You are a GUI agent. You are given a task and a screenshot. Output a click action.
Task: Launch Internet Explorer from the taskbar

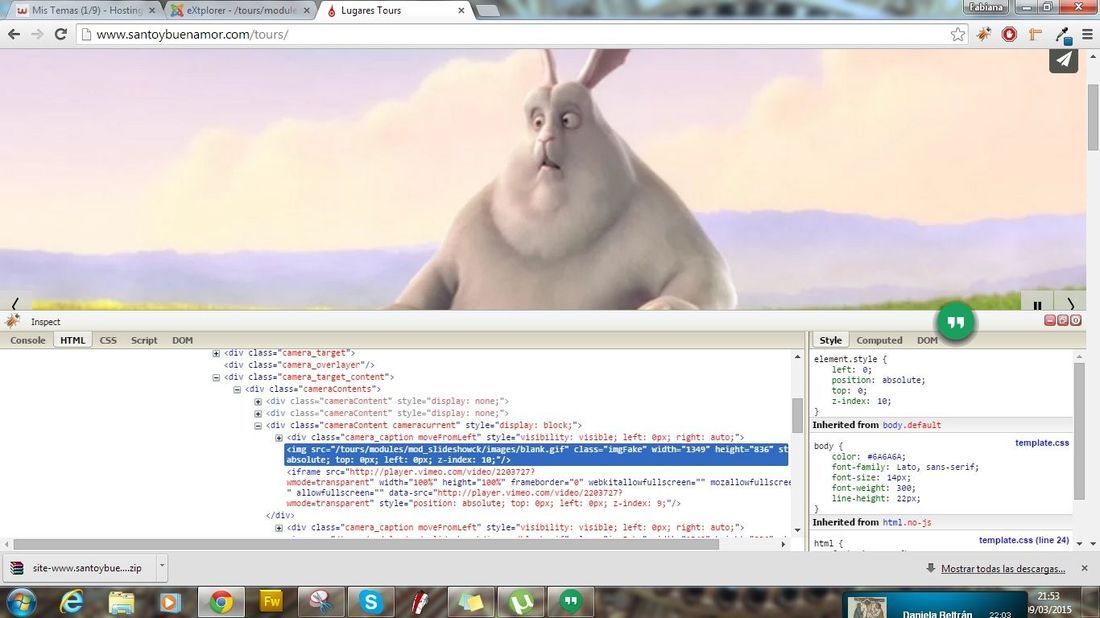point(72,602)
